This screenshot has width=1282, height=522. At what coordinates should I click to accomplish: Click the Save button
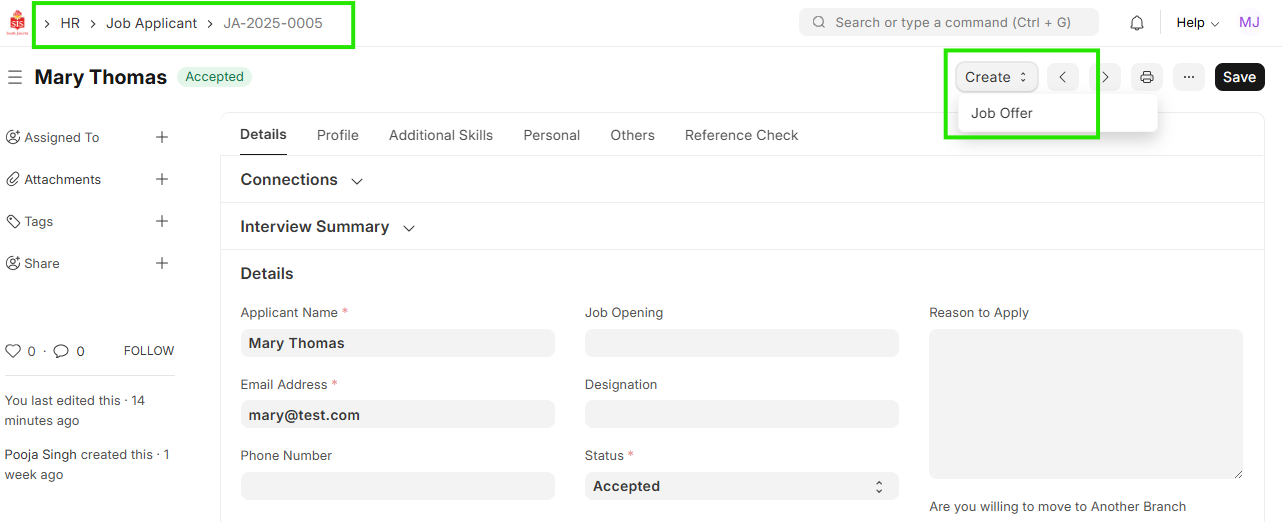1239,77
